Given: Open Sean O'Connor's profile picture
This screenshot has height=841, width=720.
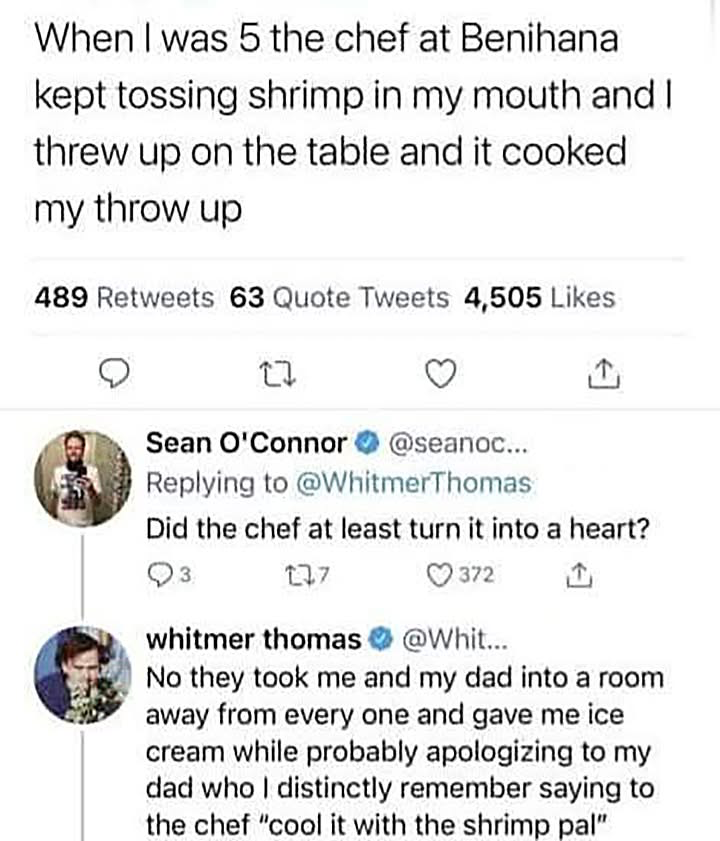Looking at the screenshot, I should click(84, 478).
